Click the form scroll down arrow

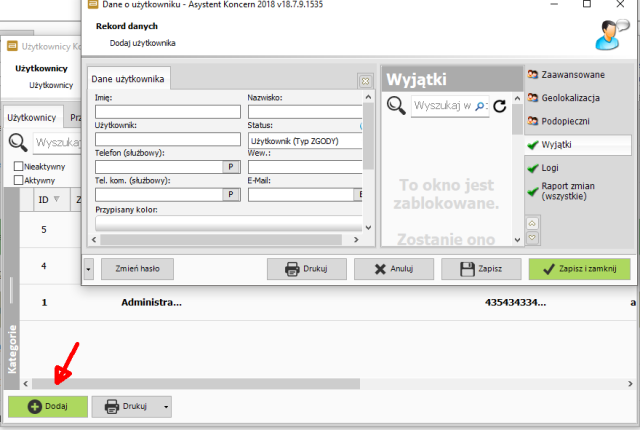coord(368,227)
